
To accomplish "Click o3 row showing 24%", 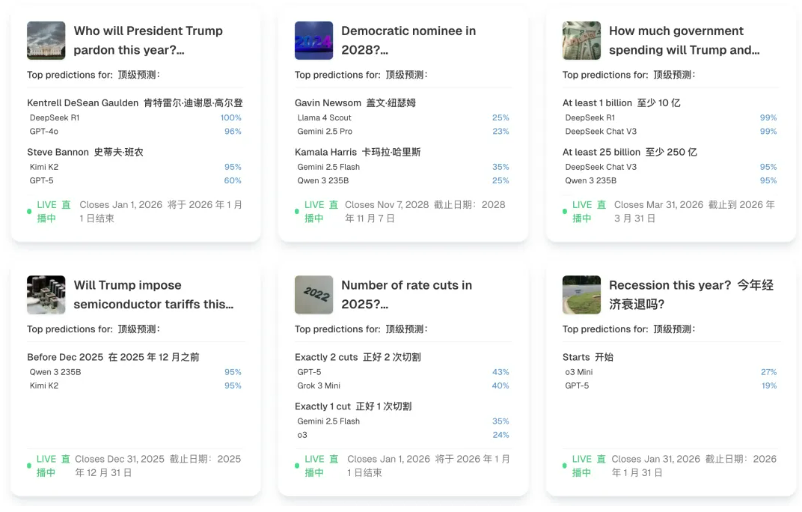I will 403,435.
